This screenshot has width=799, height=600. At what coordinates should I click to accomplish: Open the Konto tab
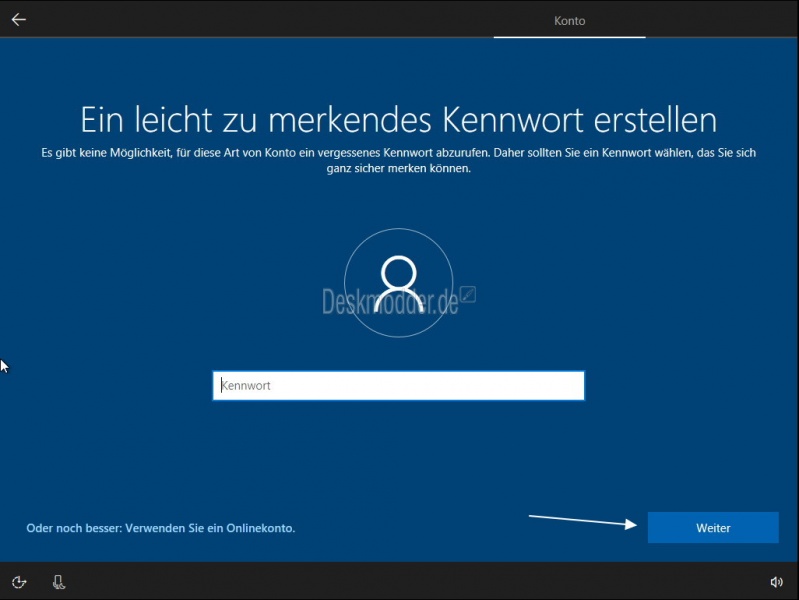[x=569, y=21]
